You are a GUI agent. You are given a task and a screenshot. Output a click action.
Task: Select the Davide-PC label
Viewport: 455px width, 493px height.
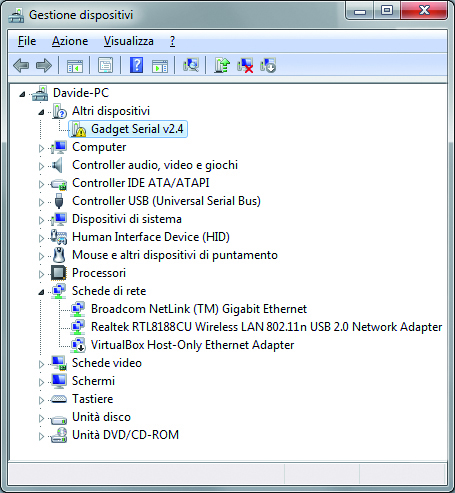pyautogui.click(x=81, y=93)
